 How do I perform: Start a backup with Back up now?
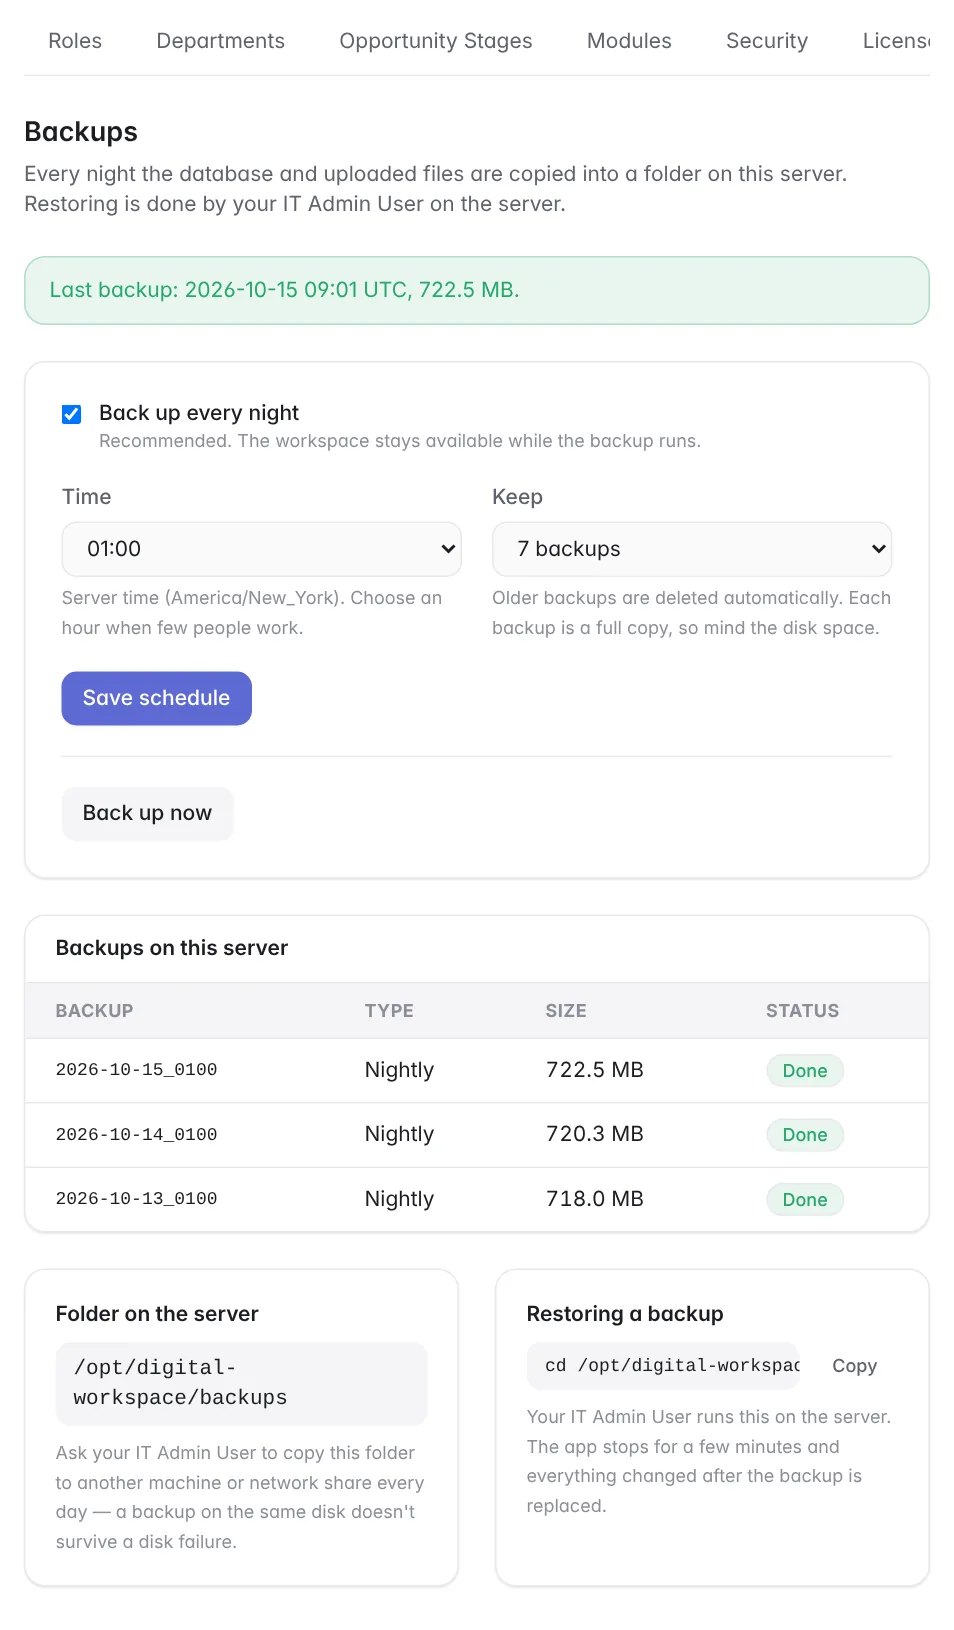(147, 813)
